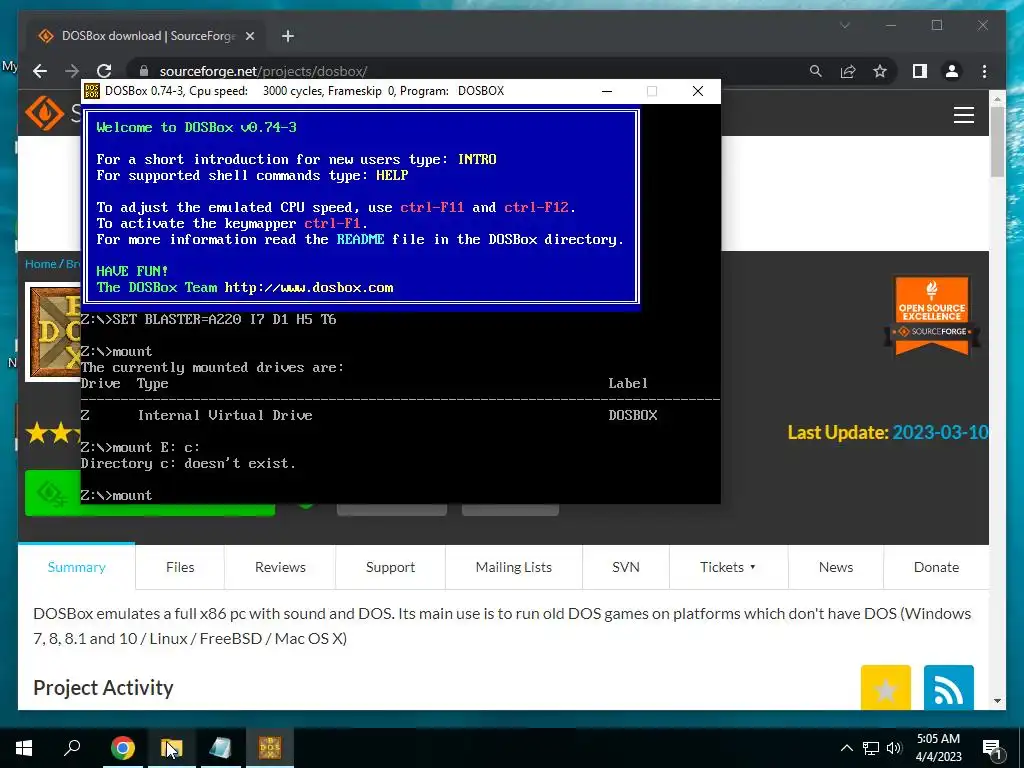
Task: Click the SourceForge flame logo
Action: (x=44, y=113)
